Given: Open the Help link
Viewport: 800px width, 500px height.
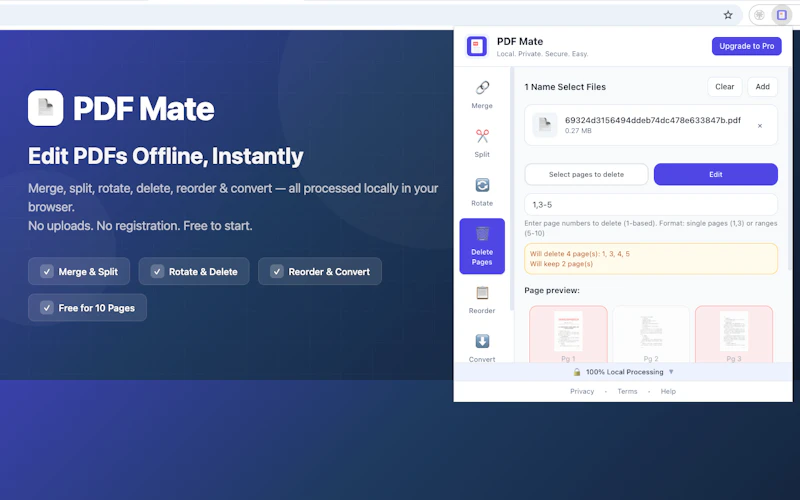Looking at the screenshot, I should (668, 391).
